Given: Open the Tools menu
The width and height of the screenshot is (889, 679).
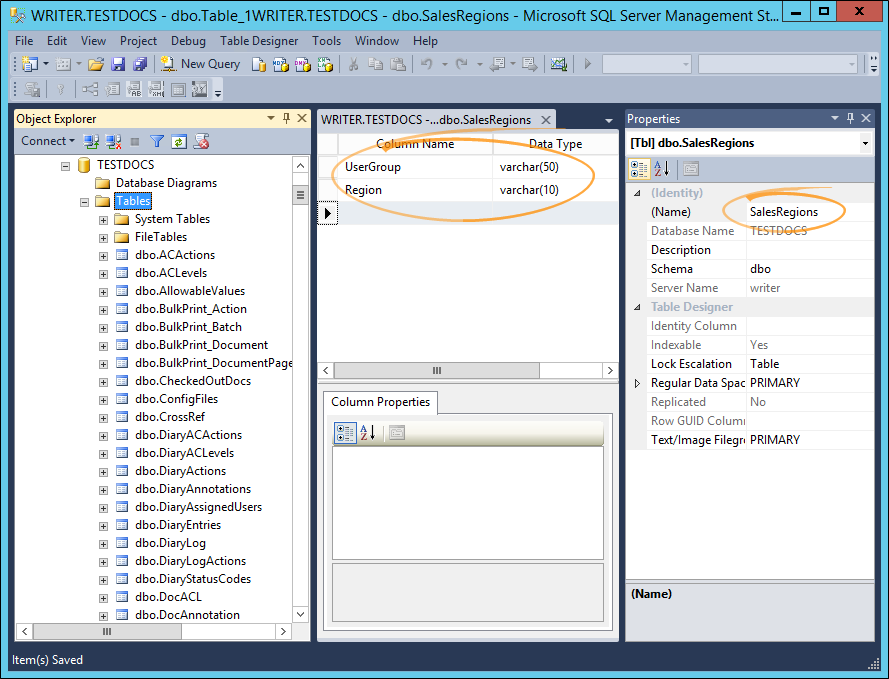Looking at the screenshot, I should pyautogui.click(x=327, y=41).
